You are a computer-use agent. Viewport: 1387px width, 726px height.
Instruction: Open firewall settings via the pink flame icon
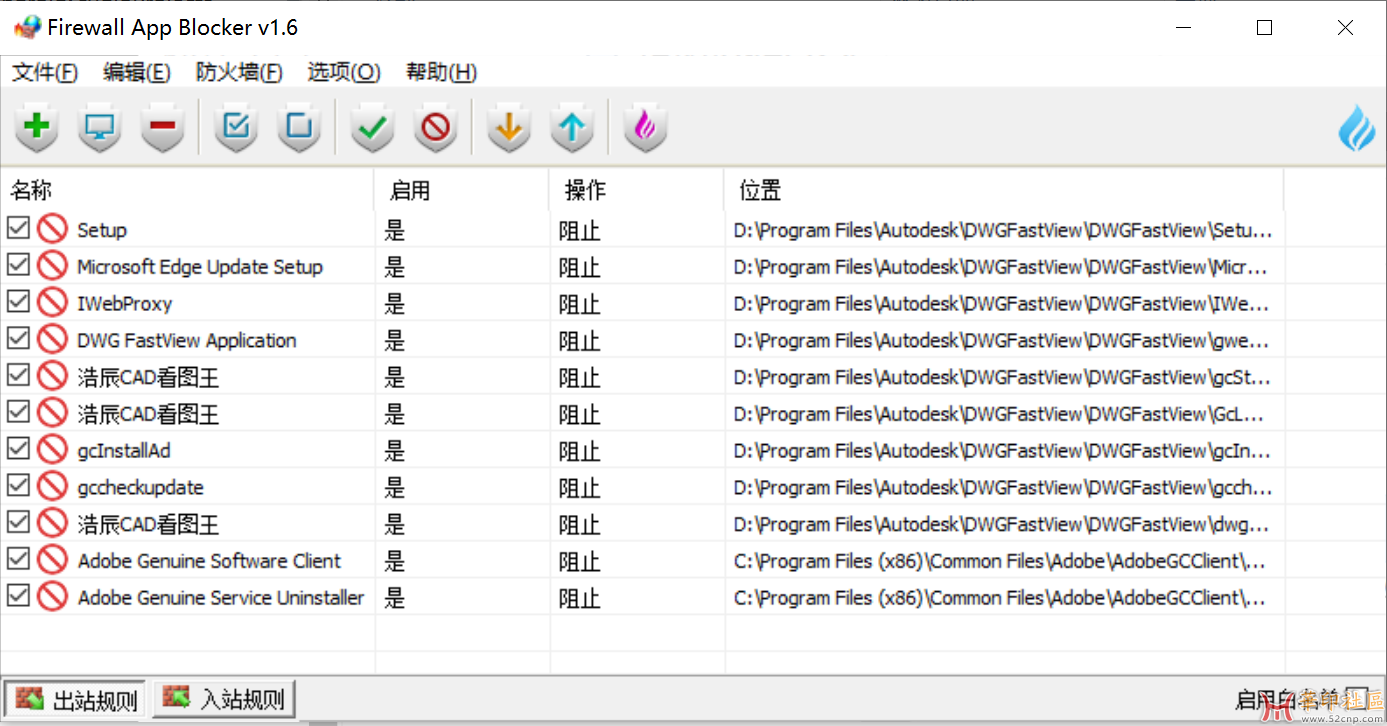tap(645, 127)
